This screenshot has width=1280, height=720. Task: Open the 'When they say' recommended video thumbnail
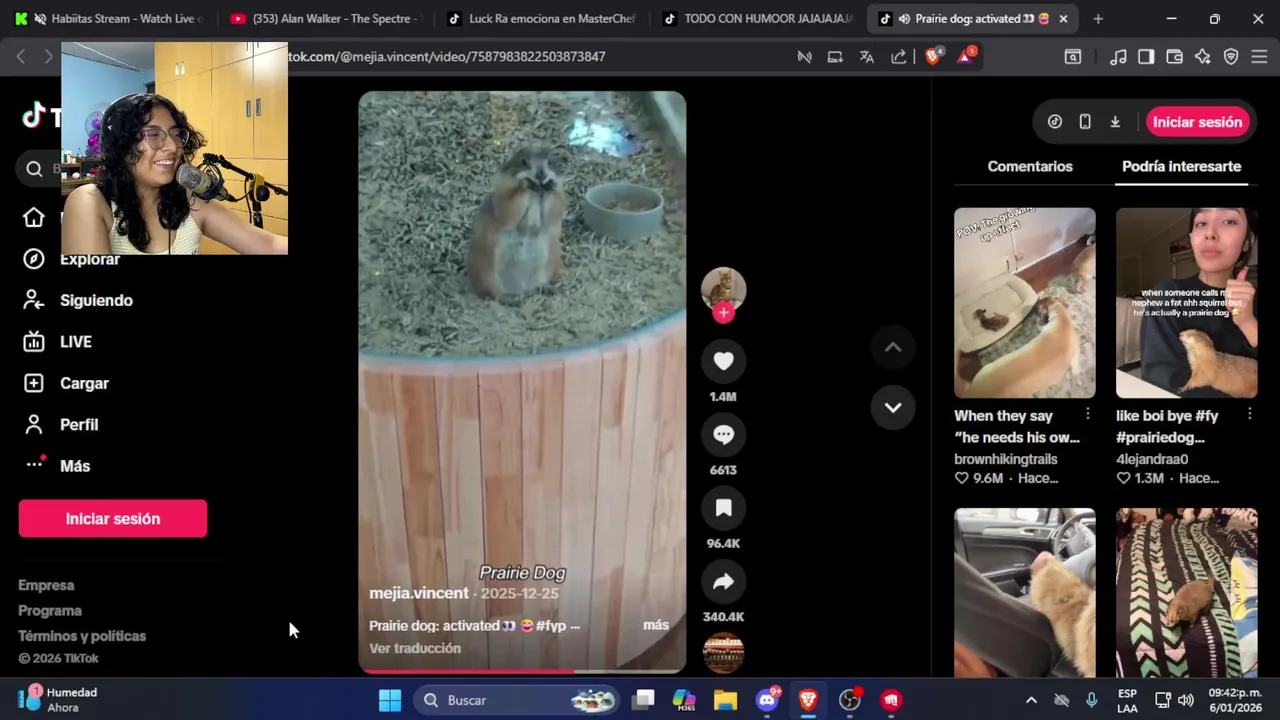point(1024,303)
